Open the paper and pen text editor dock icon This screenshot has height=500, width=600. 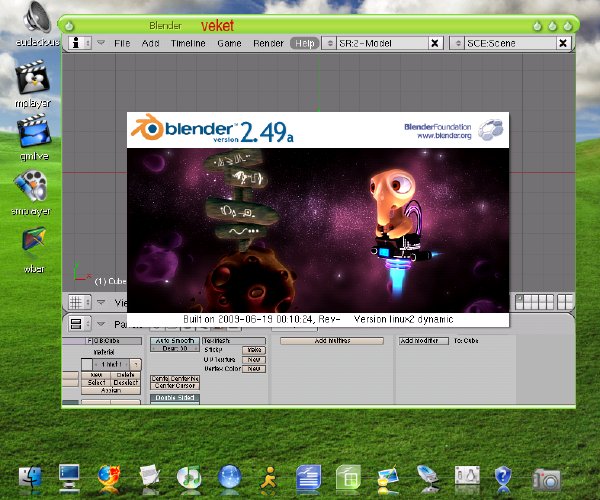click(150, 476)
